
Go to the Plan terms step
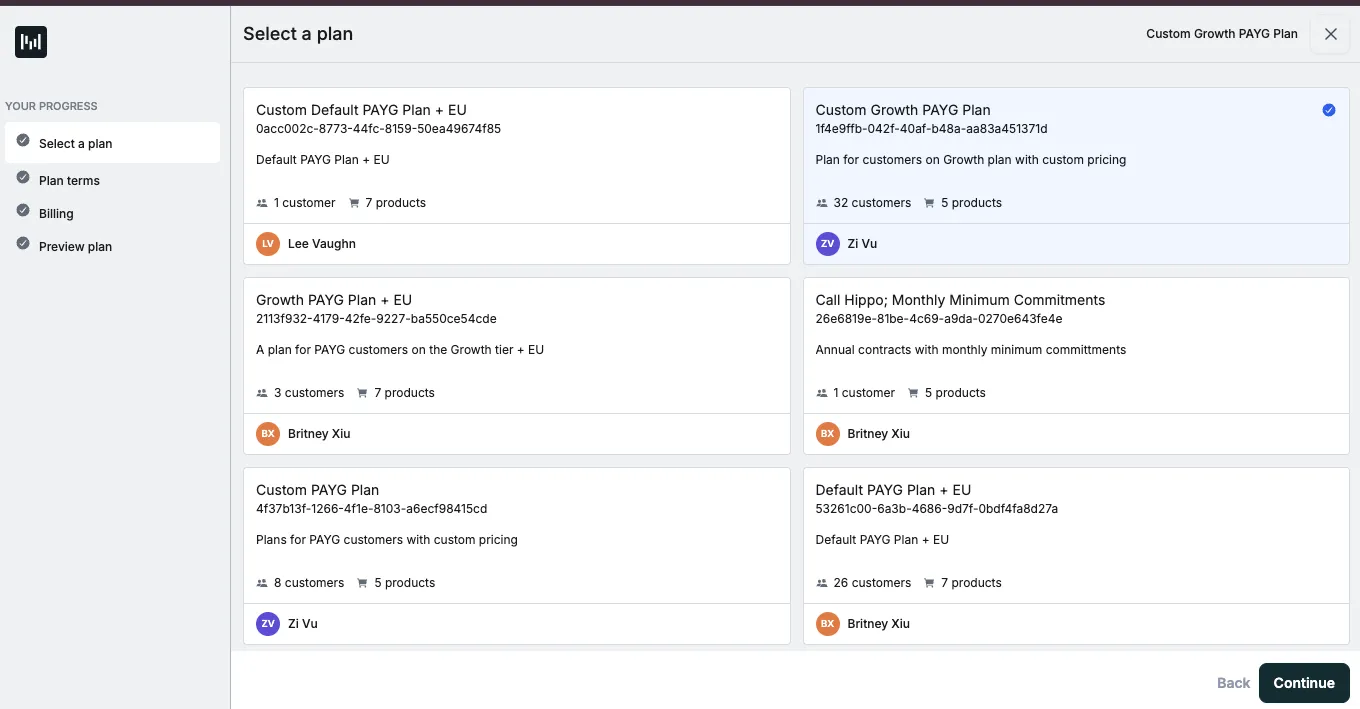[x=69, y=181]
